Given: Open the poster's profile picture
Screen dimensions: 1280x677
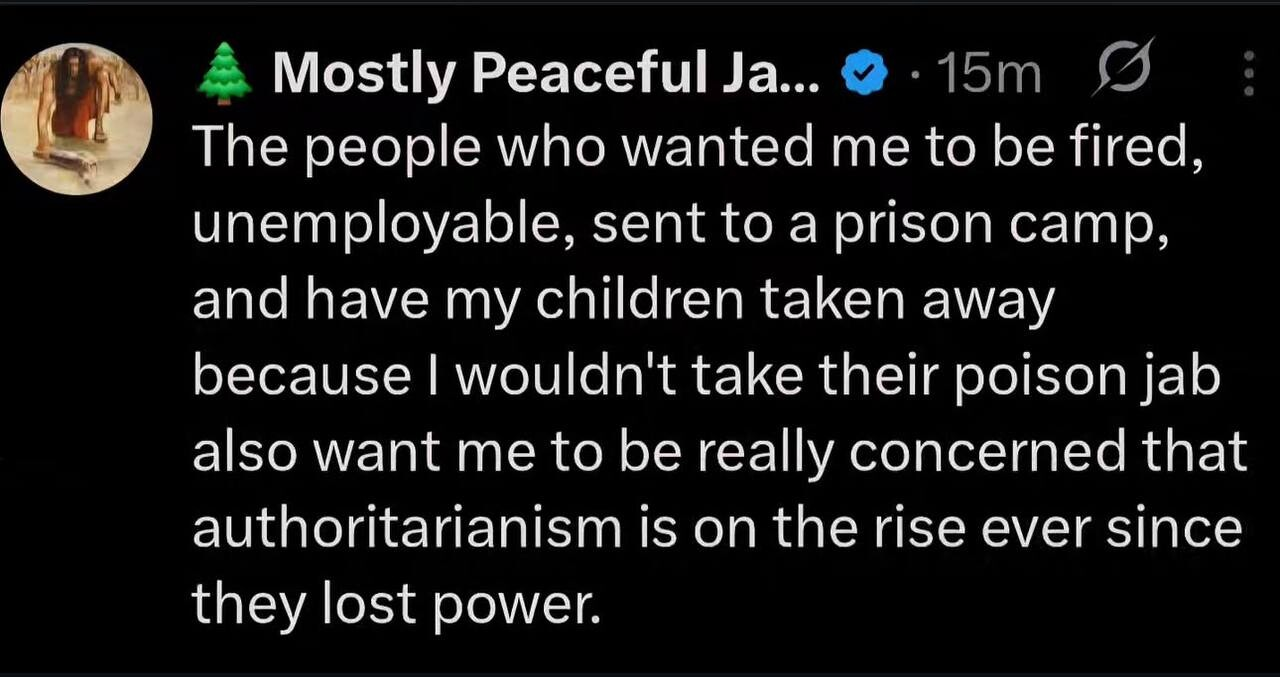Looking at the screenshot, I should [77, 118].
